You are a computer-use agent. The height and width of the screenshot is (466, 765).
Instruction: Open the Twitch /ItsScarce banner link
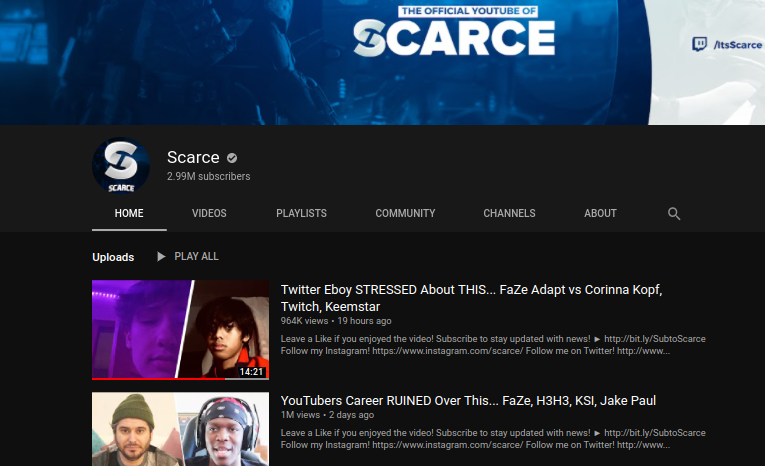[726, 44]
